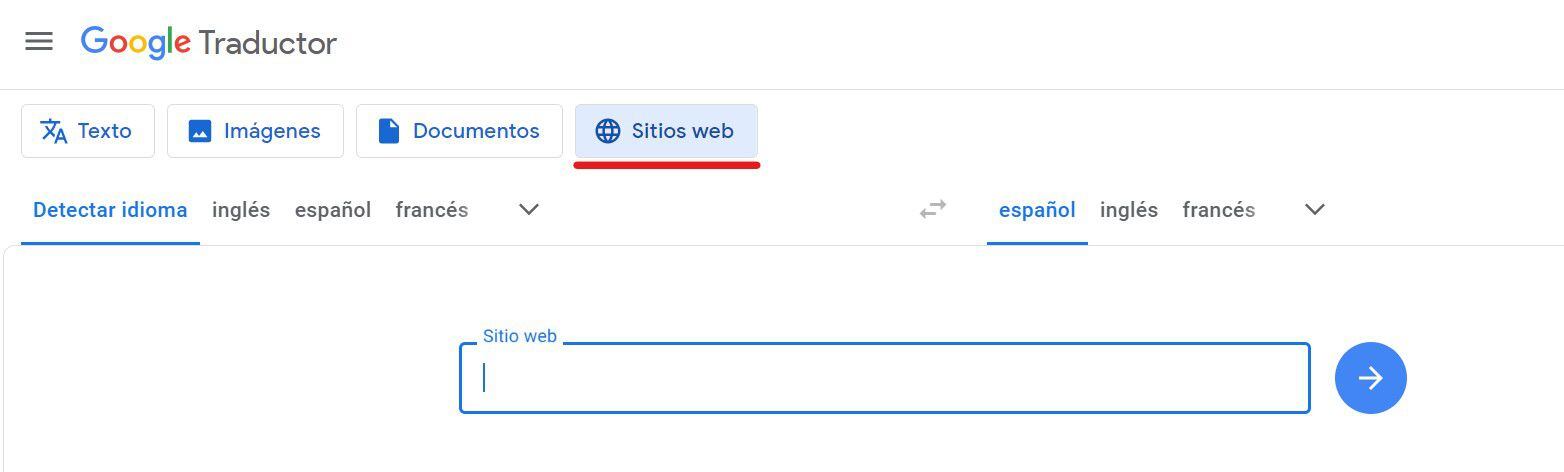1564x472 pixels.
Task: Click the picture icon on Imágenes
Action: tap(200, 131)
